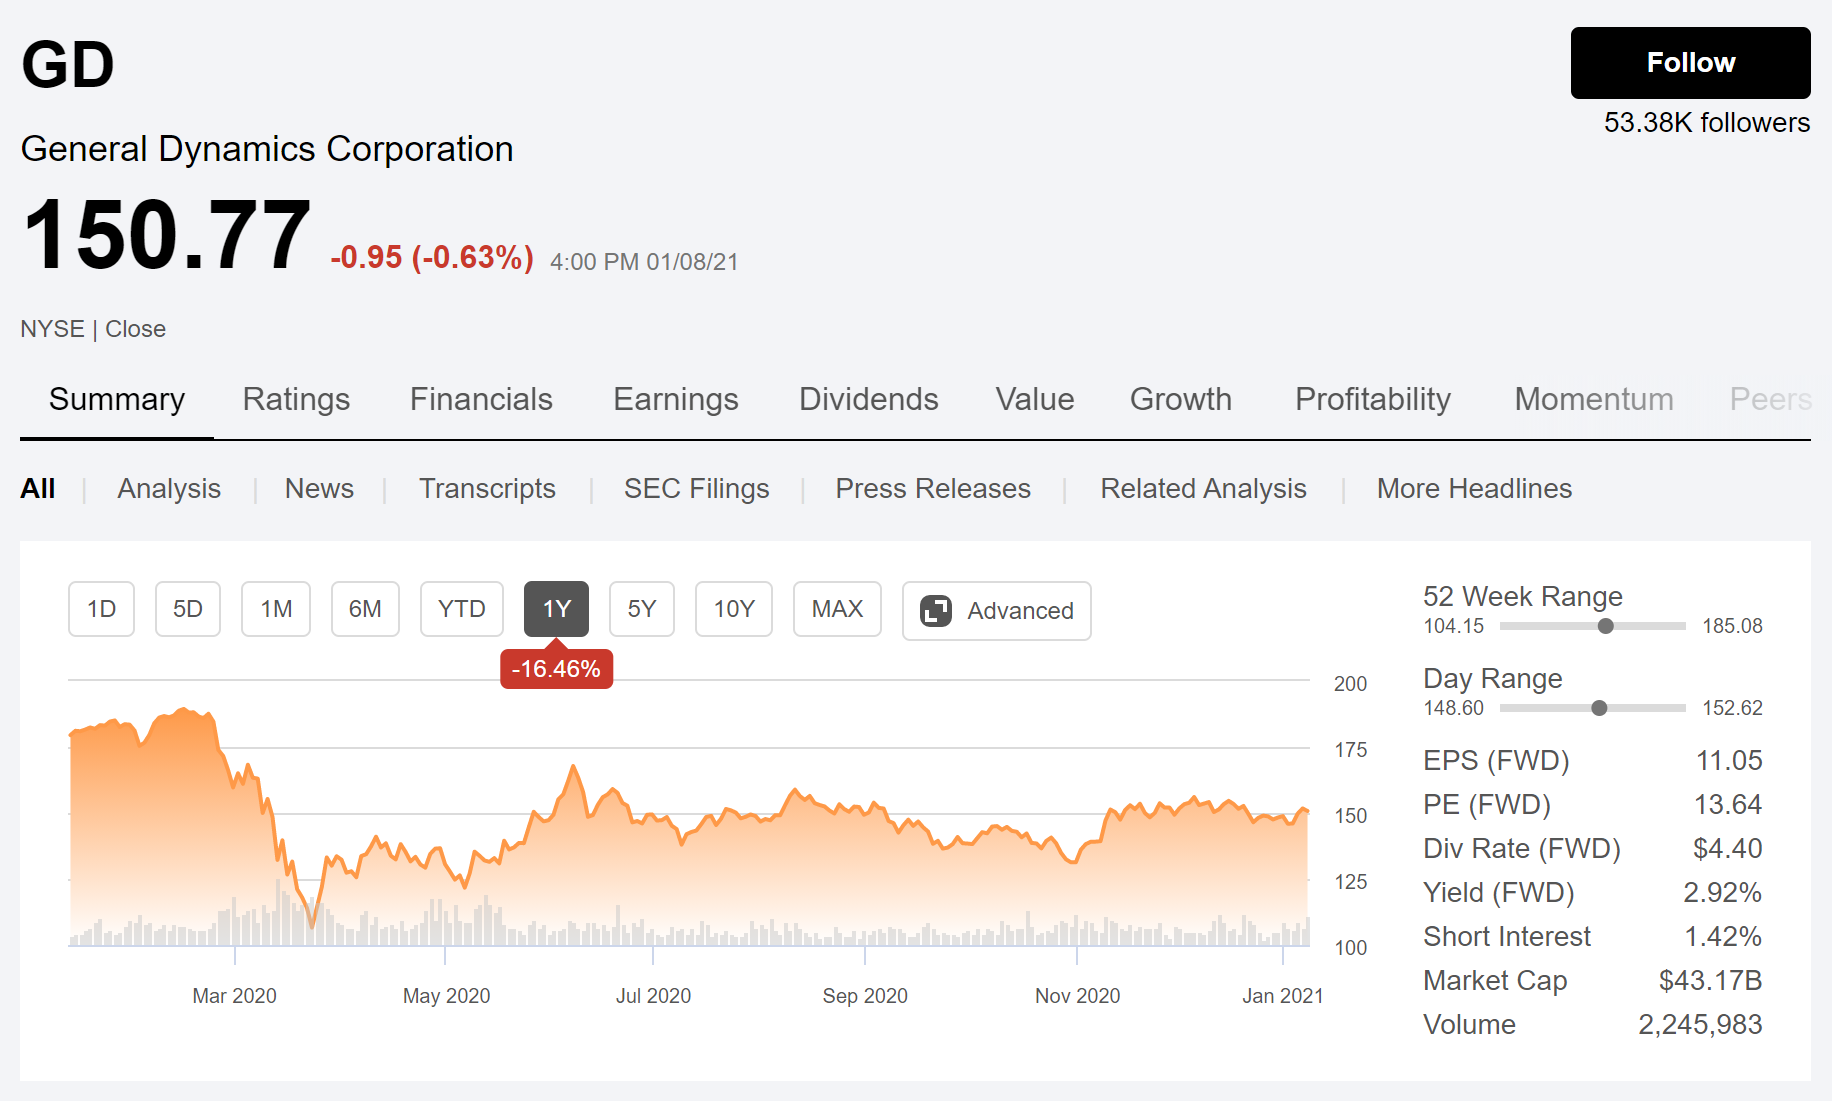
Task: Click the 52 Week high value 185.08
Action: pos(1732,626)
